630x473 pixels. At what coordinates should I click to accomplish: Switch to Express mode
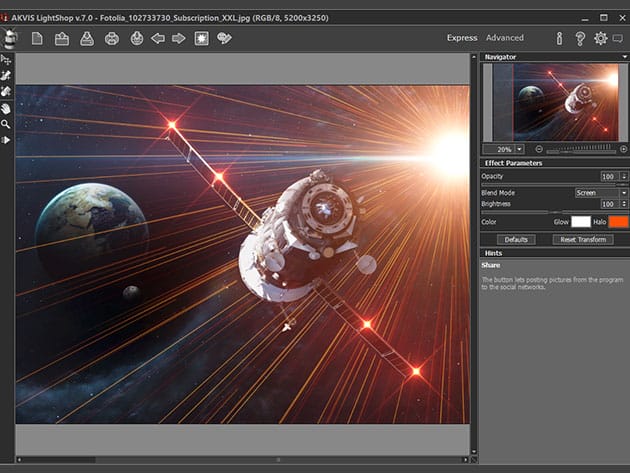point(462,38)
